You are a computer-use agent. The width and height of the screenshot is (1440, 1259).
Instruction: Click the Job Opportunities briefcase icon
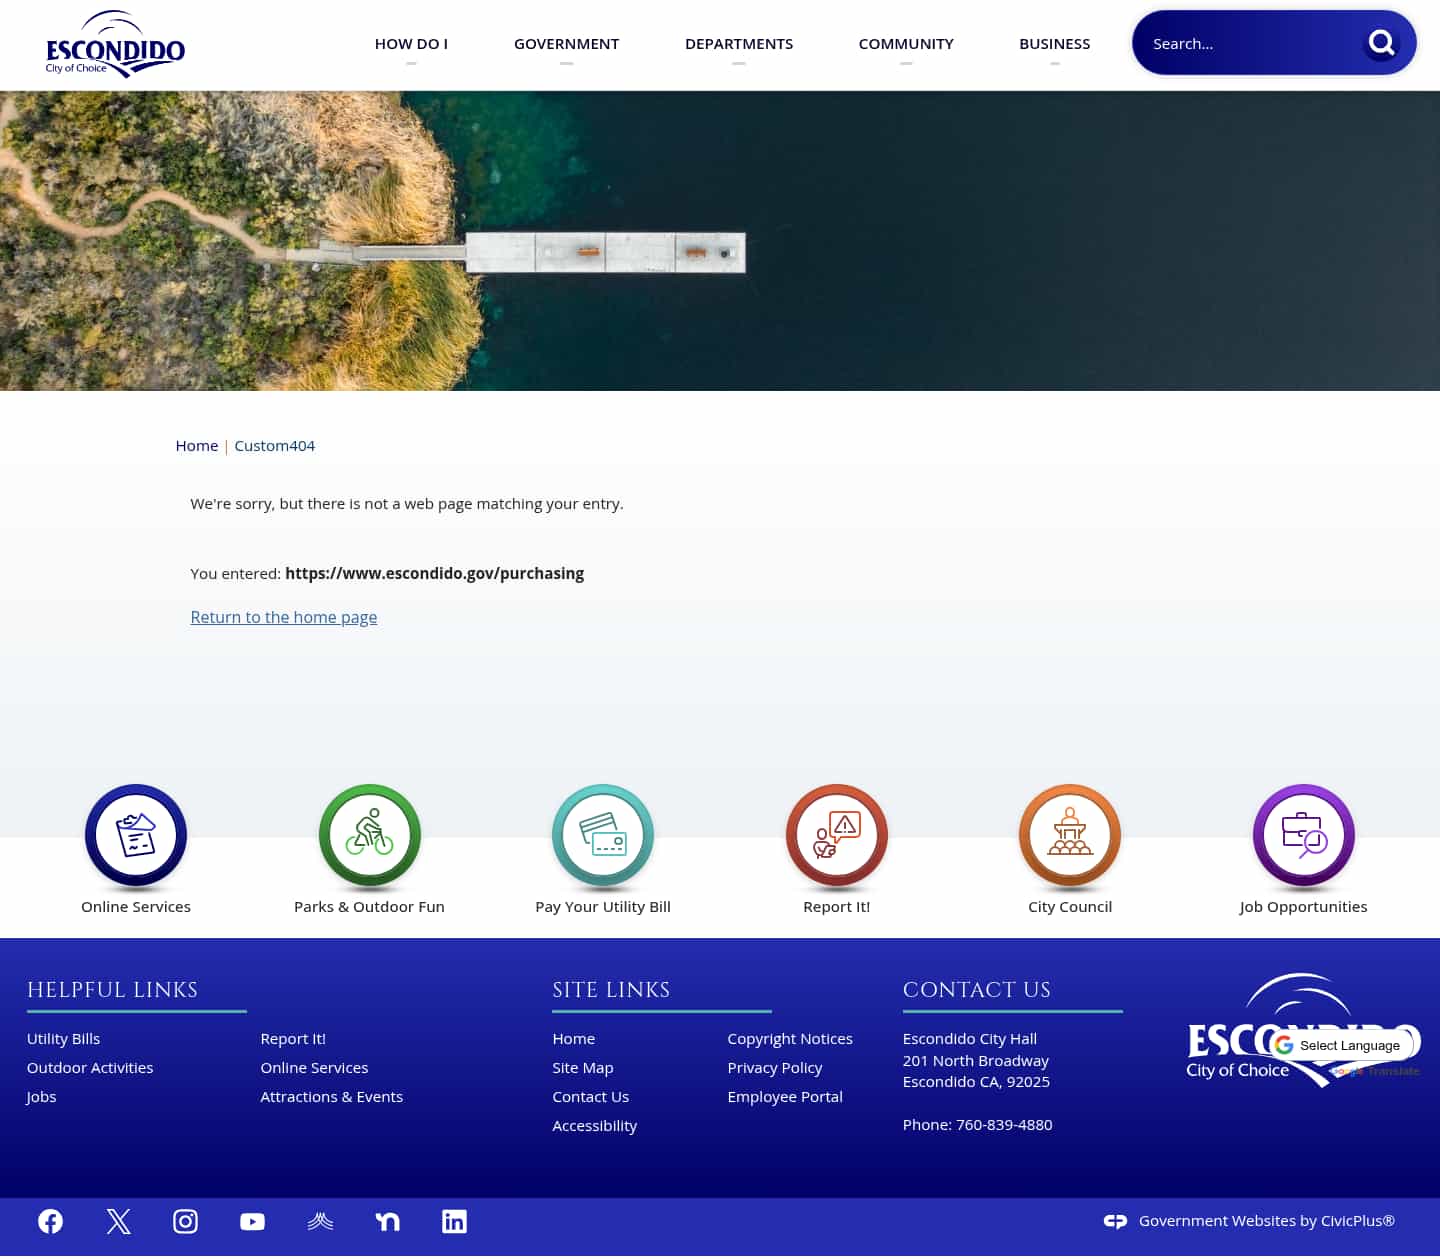(1303, 836)
